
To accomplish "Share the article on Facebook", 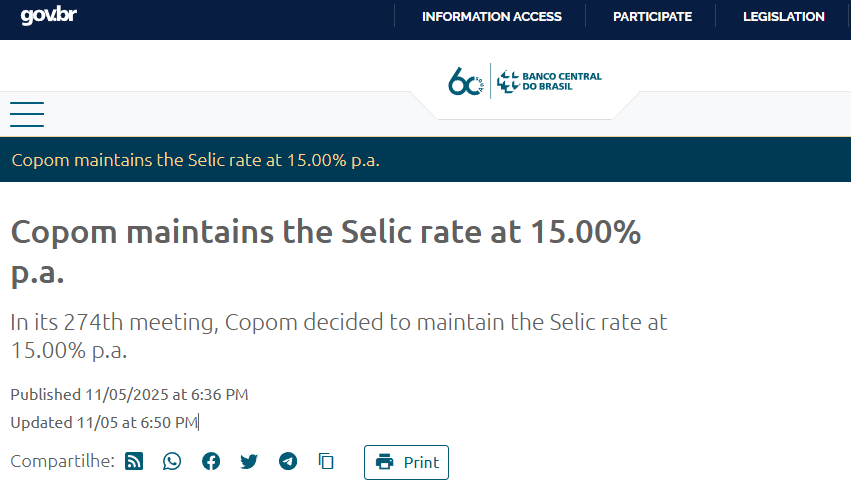I will tap(211, 461).
